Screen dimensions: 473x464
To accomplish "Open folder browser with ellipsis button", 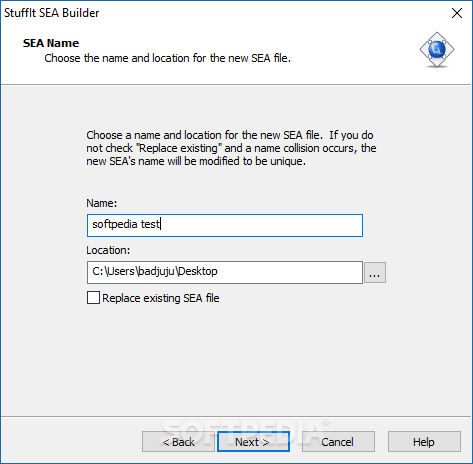I will [x=375, y=272].
